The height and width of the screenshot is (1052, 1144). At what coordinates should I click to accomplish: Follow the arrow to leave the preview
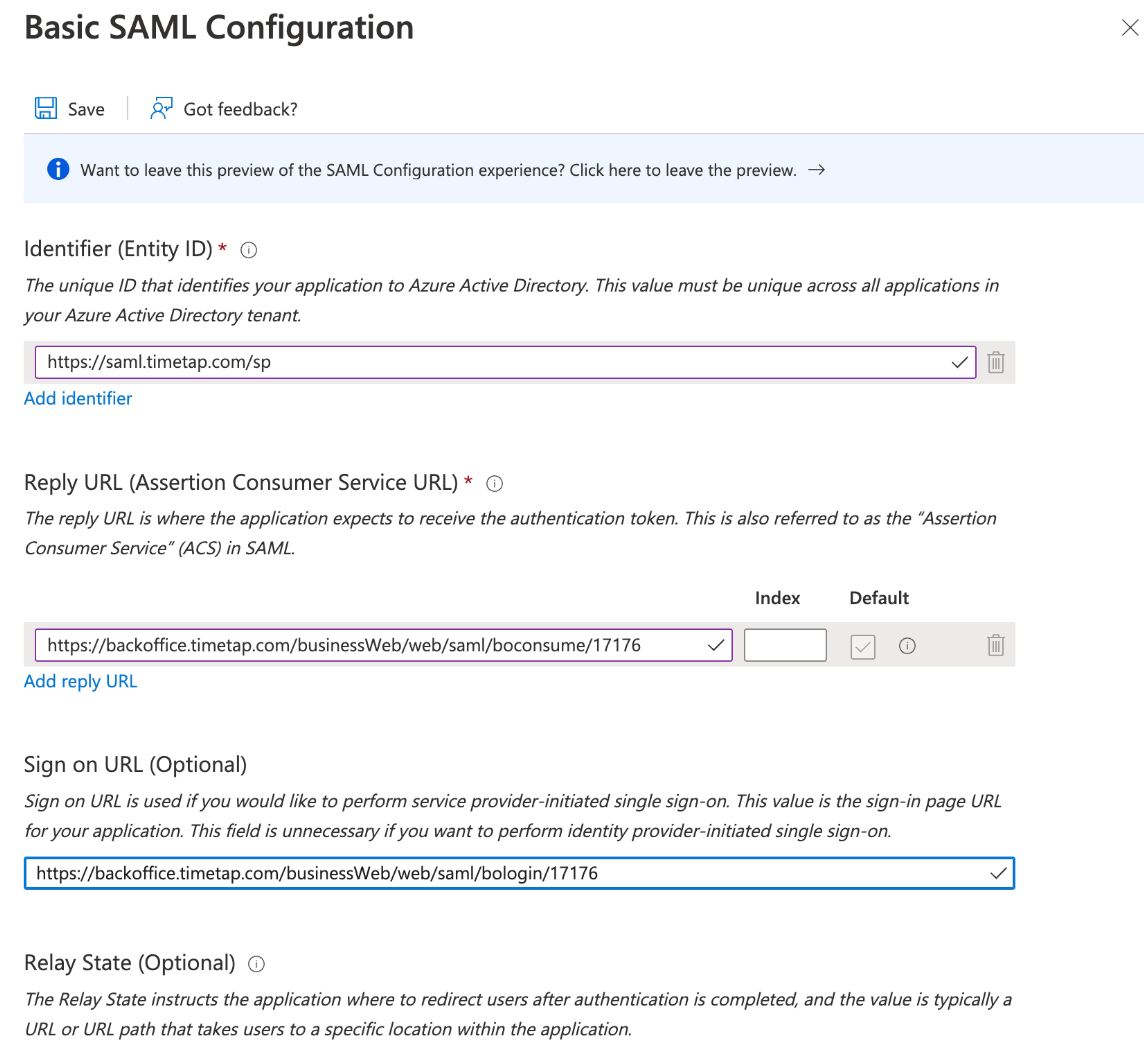point(817,170)
